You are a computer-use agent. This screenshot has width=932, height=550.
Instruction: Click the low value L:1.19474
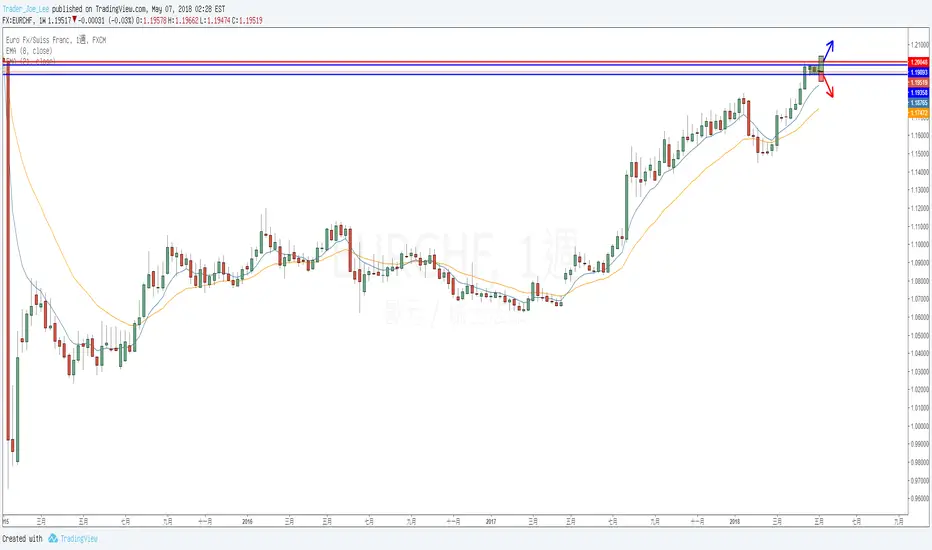[215, 20]
